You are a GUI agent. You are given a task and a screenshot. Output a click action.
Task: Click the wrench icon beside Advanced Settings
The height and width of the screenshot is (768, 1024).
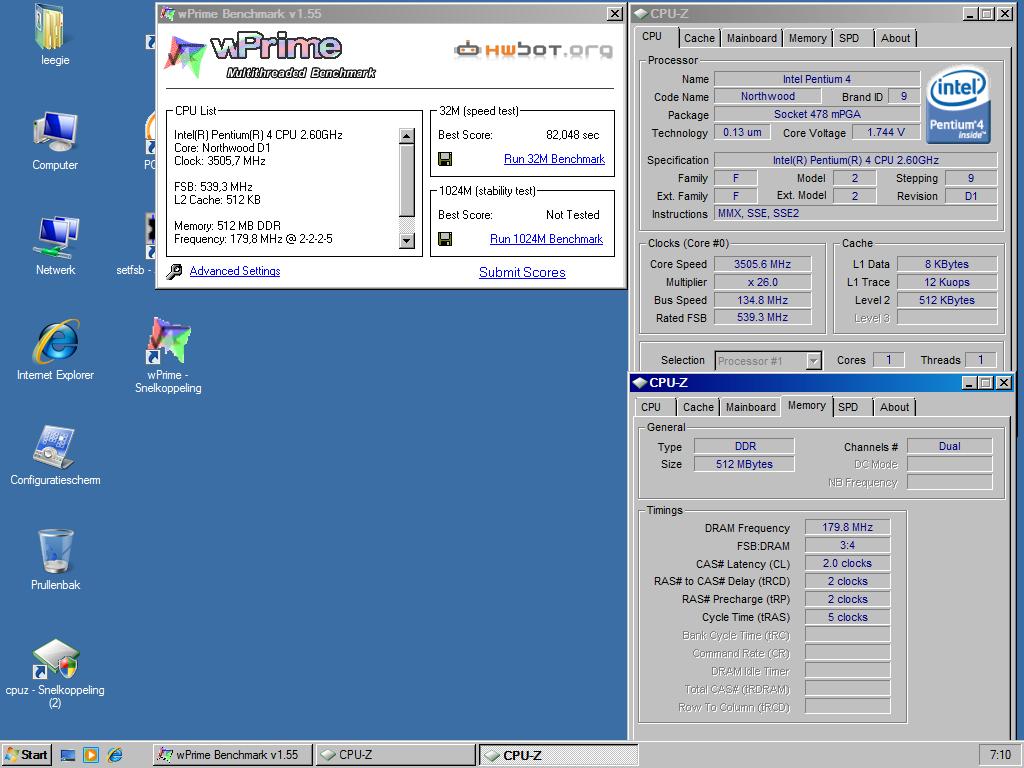pos(174,271)
